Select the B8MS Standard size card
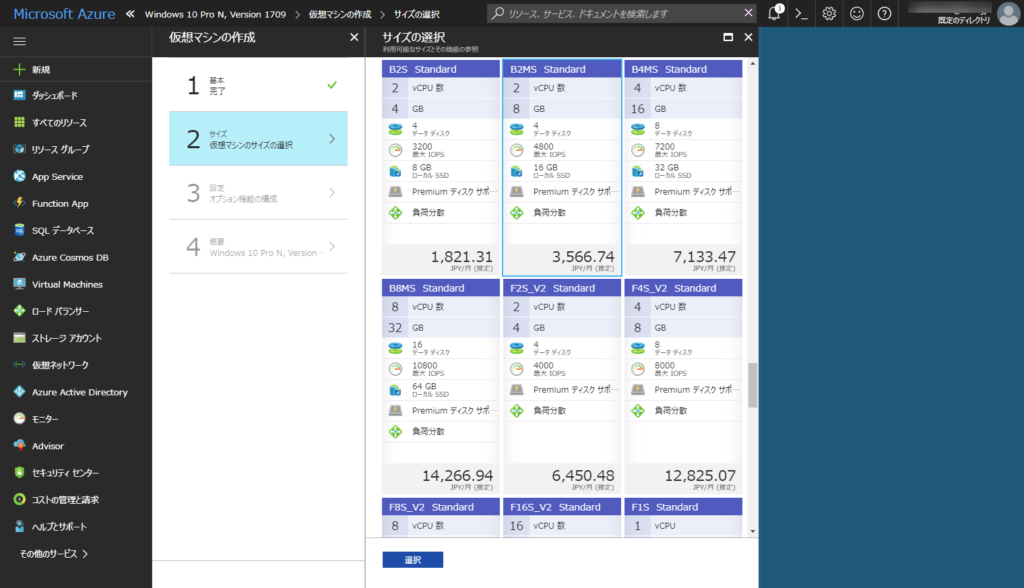Viewport: 1024px width, 588px height. click(441, 387)
